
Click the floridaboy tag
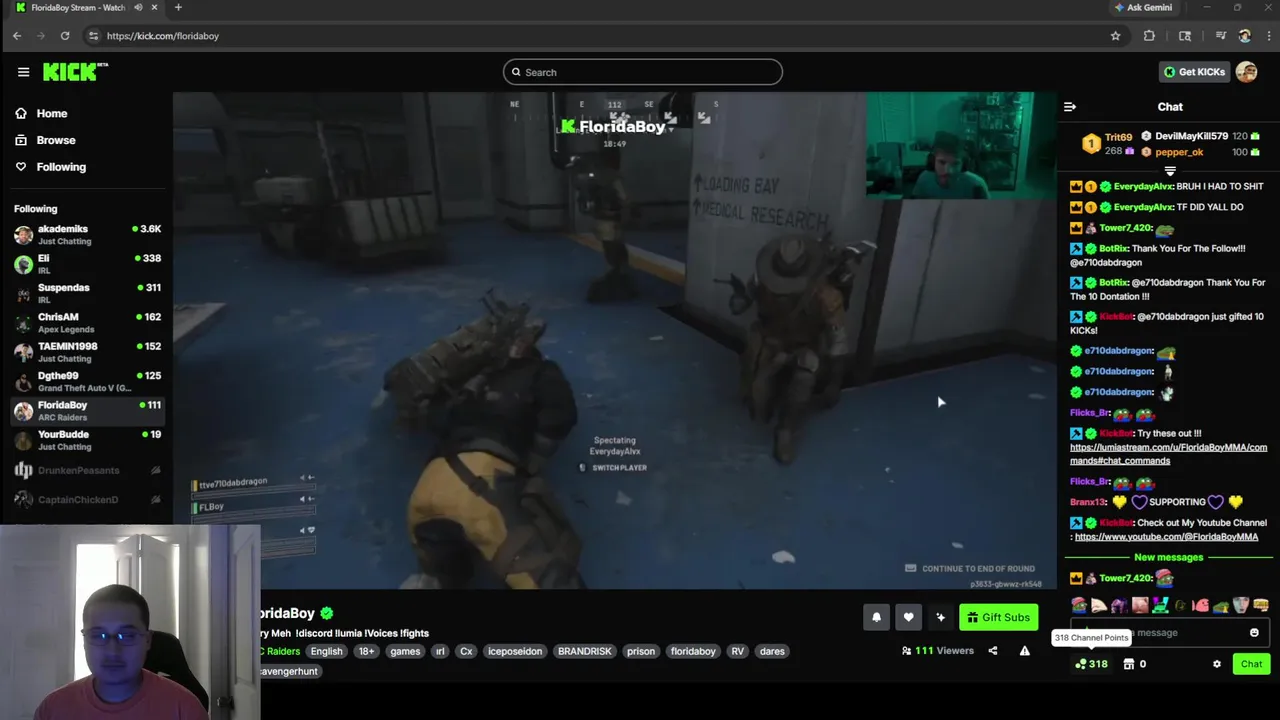pyautogui.click(x=693, y=651)
